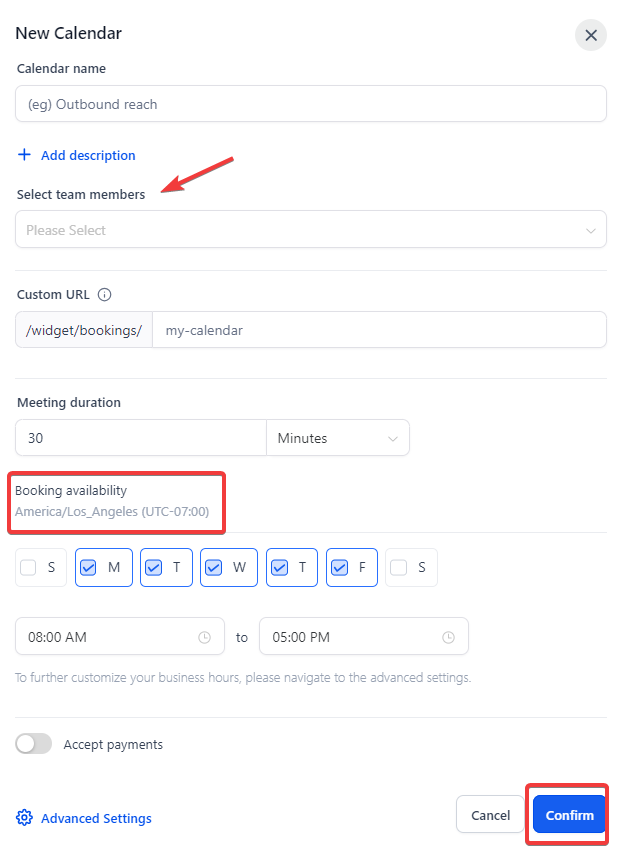Click the Add description link
This screenshot has height=854, width=624.
click(x=88, y=155)
